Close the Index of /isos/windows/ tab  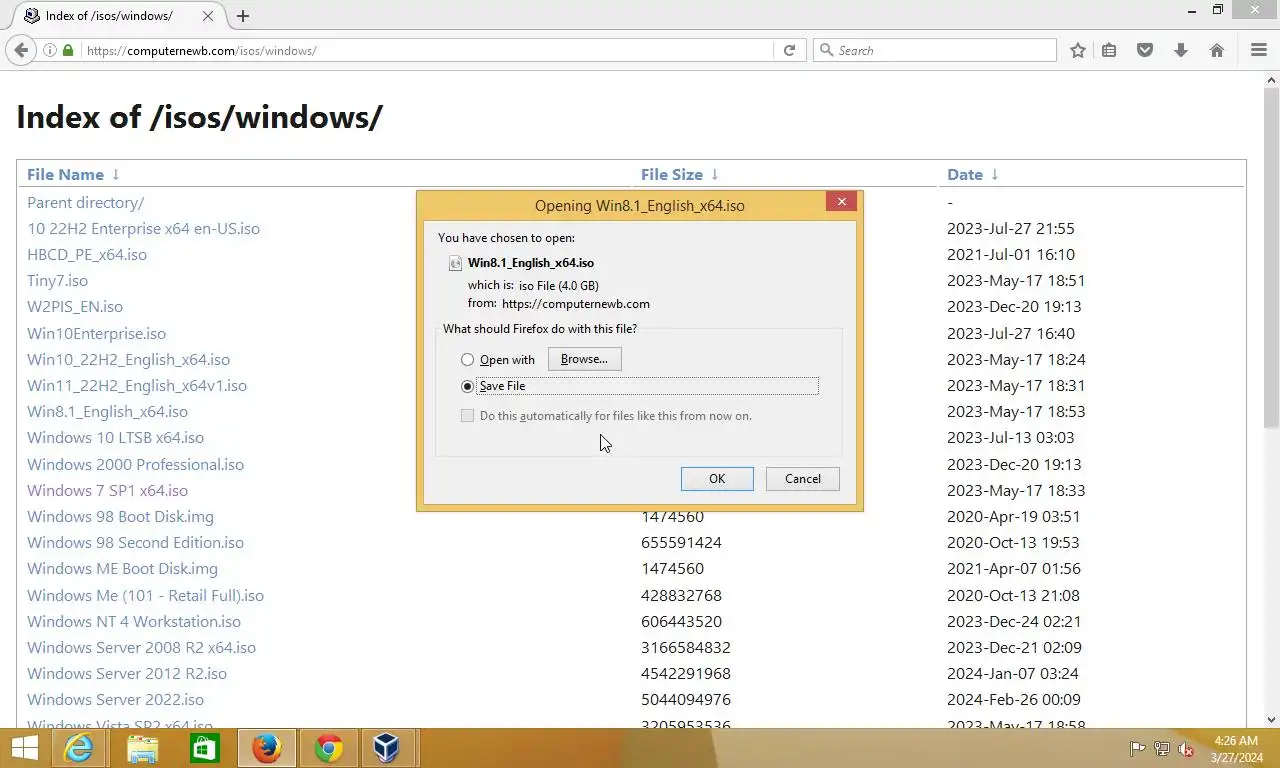[x=208, y=16]
